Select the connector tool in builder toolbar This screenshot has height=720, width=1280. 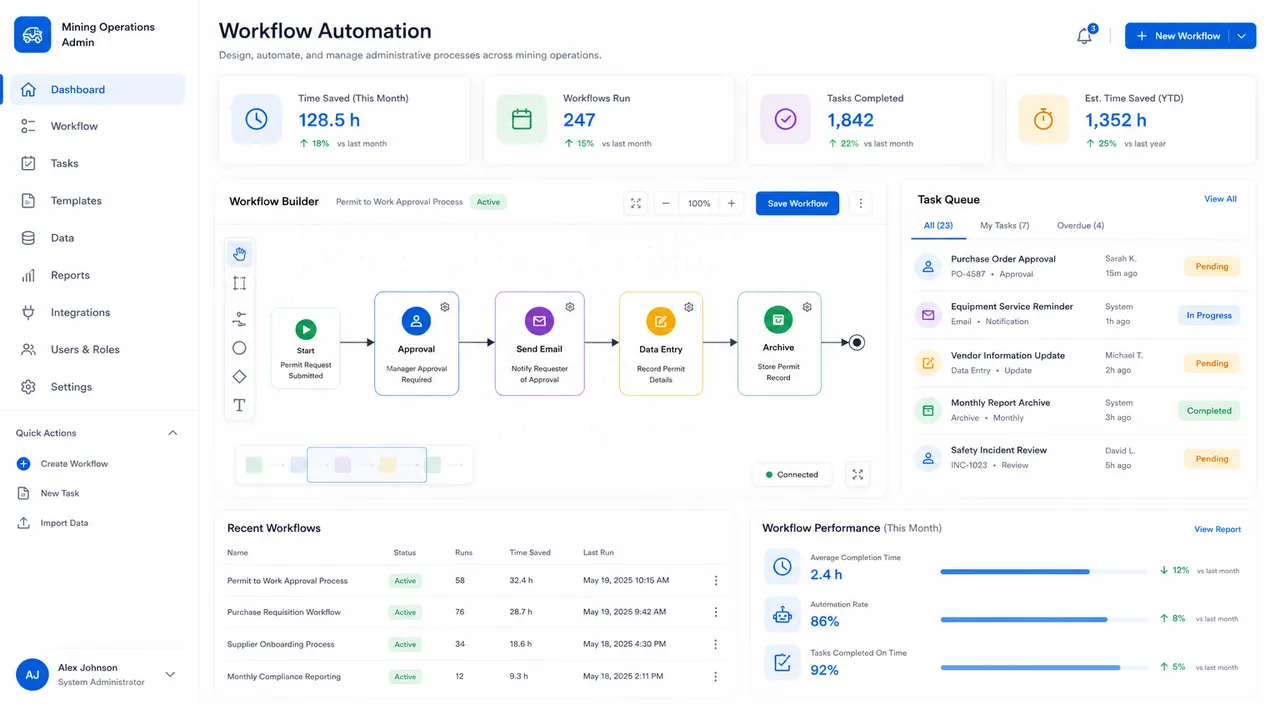[239, 320]
